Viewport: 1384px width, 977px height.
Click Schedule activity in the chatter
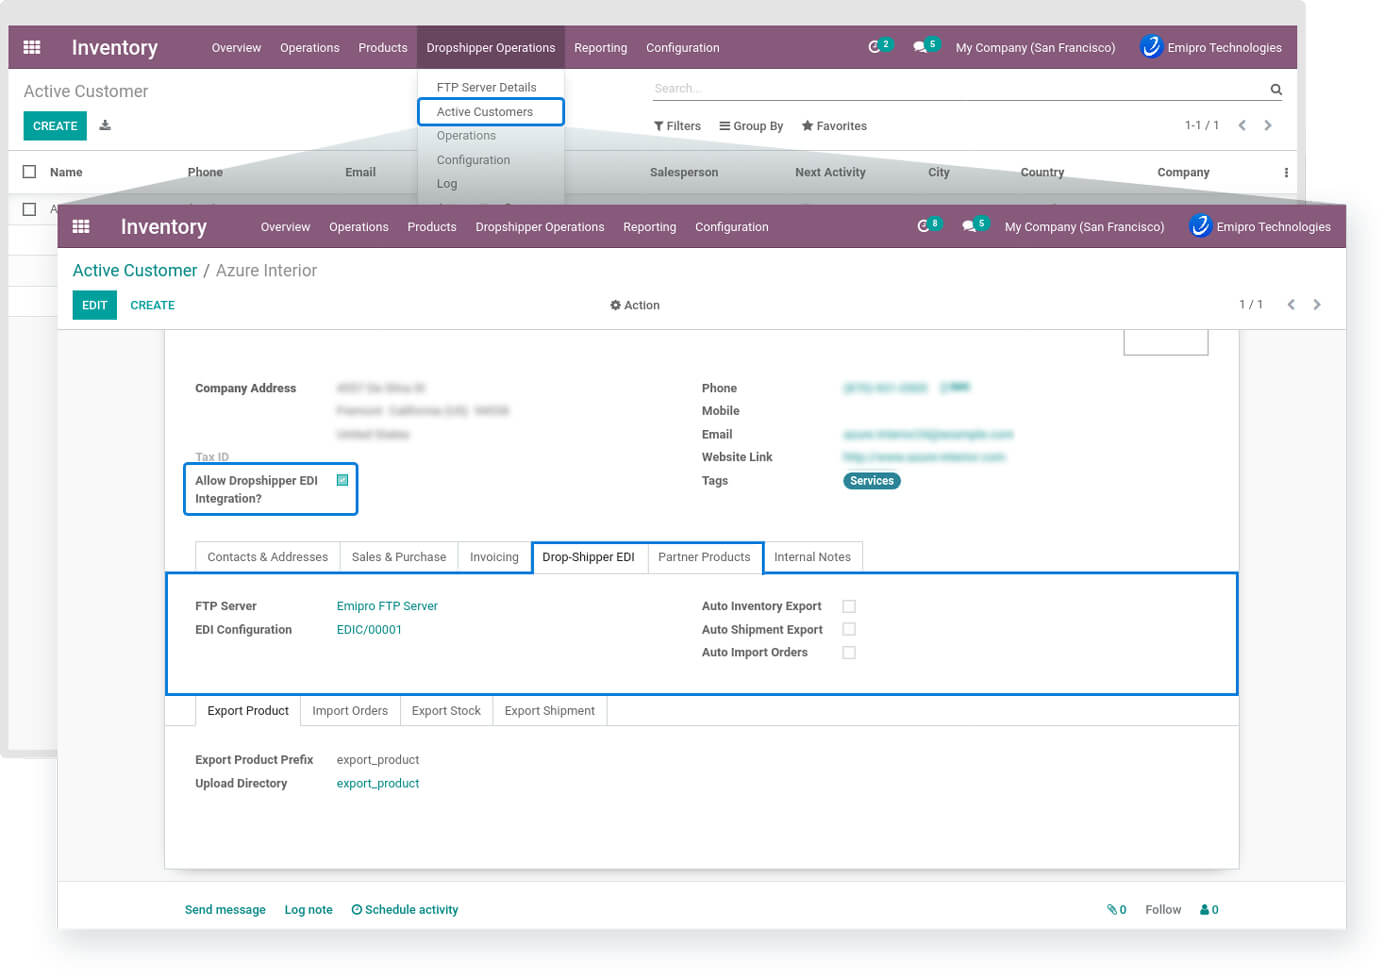pyautogui.click(x=405, y=910)
